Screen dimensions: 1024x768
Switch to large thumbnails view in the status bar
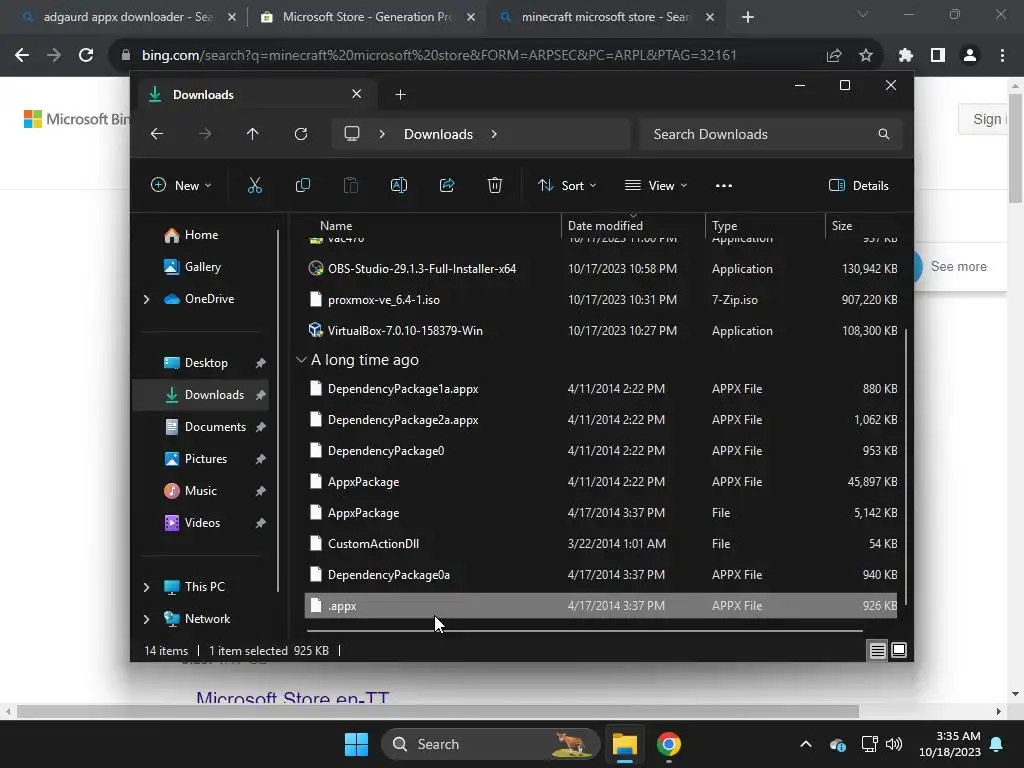(899, 650)
